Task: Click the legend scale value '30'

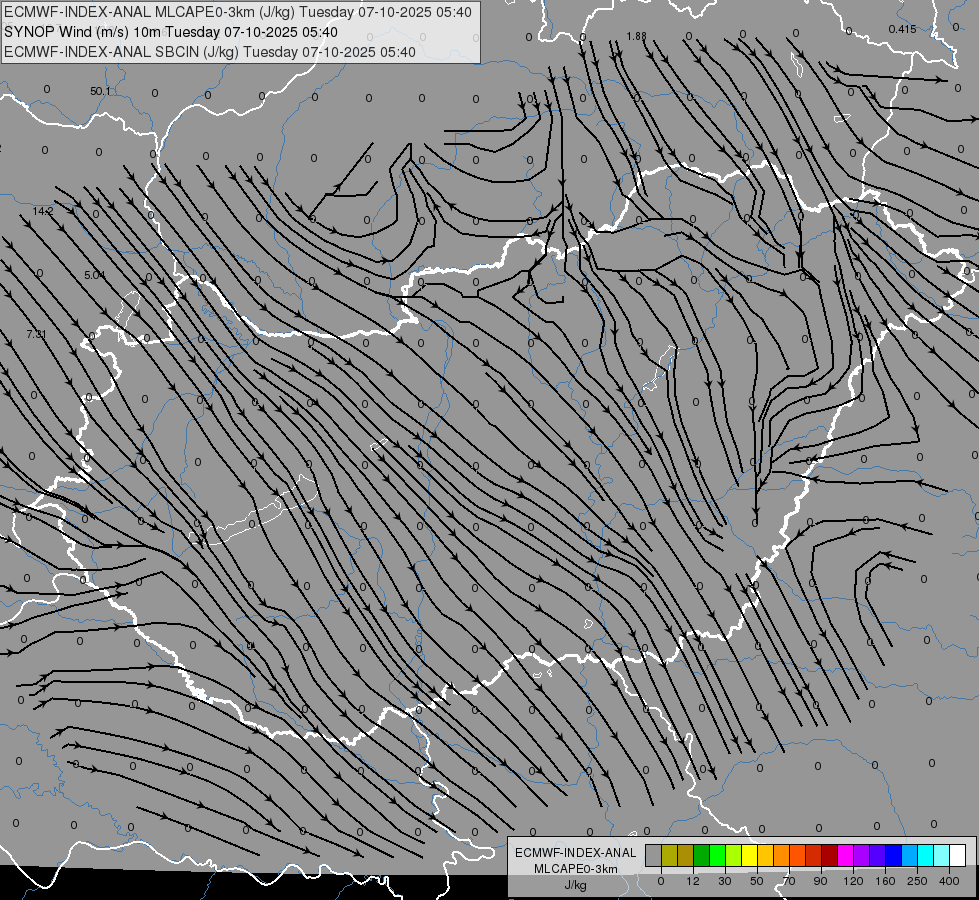Action: click(725, 881)
